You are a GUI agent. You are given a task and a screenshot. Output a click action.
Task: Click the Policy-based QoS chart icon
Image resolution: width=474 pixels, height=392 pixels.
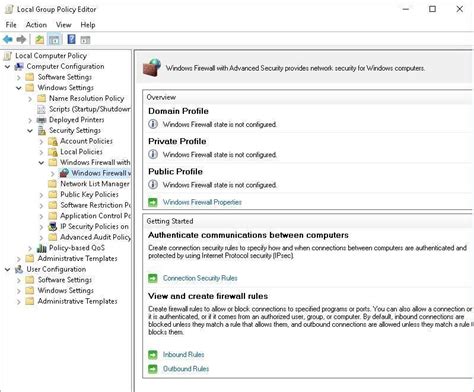click(42, 248)
